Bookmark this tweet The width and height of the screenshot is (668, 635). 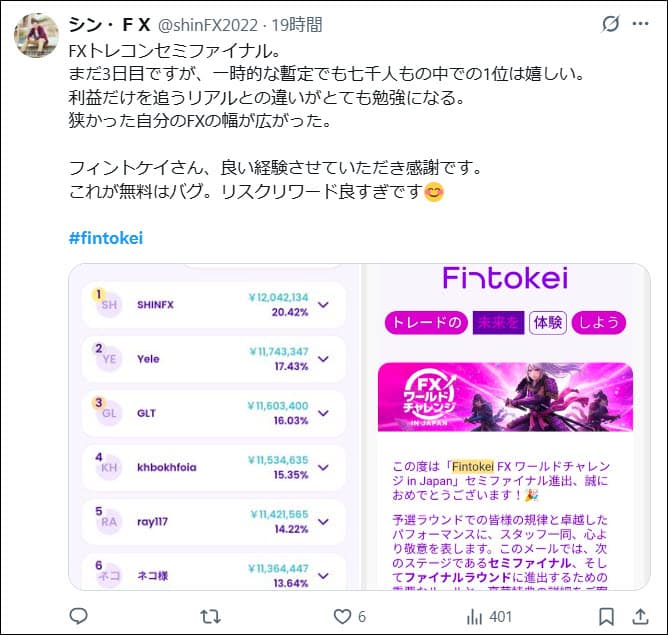click(x=606, y=616)
